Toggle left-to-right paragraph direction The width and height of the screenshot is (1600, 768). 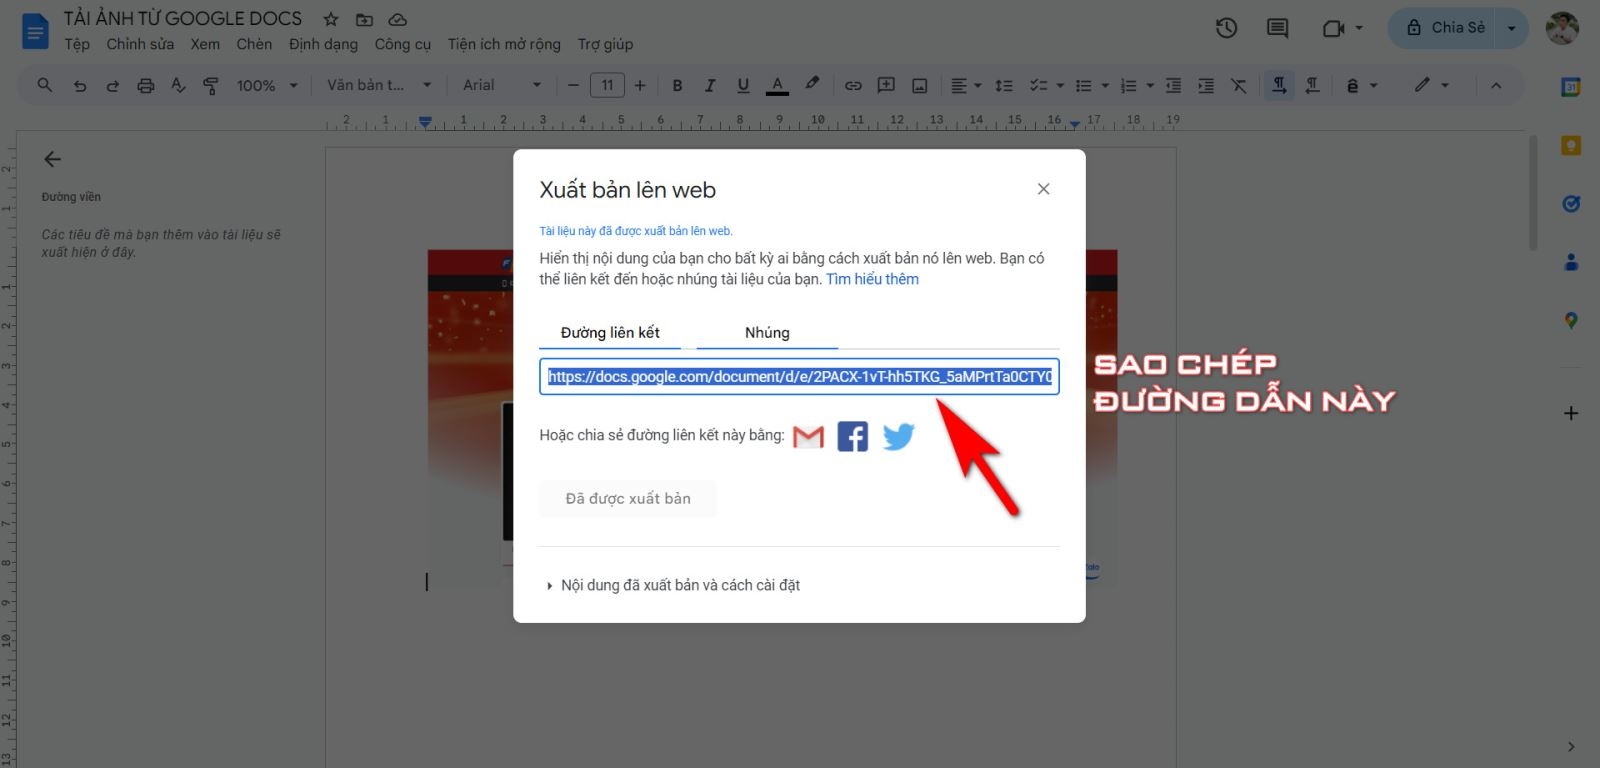[x=1279, y=85]
